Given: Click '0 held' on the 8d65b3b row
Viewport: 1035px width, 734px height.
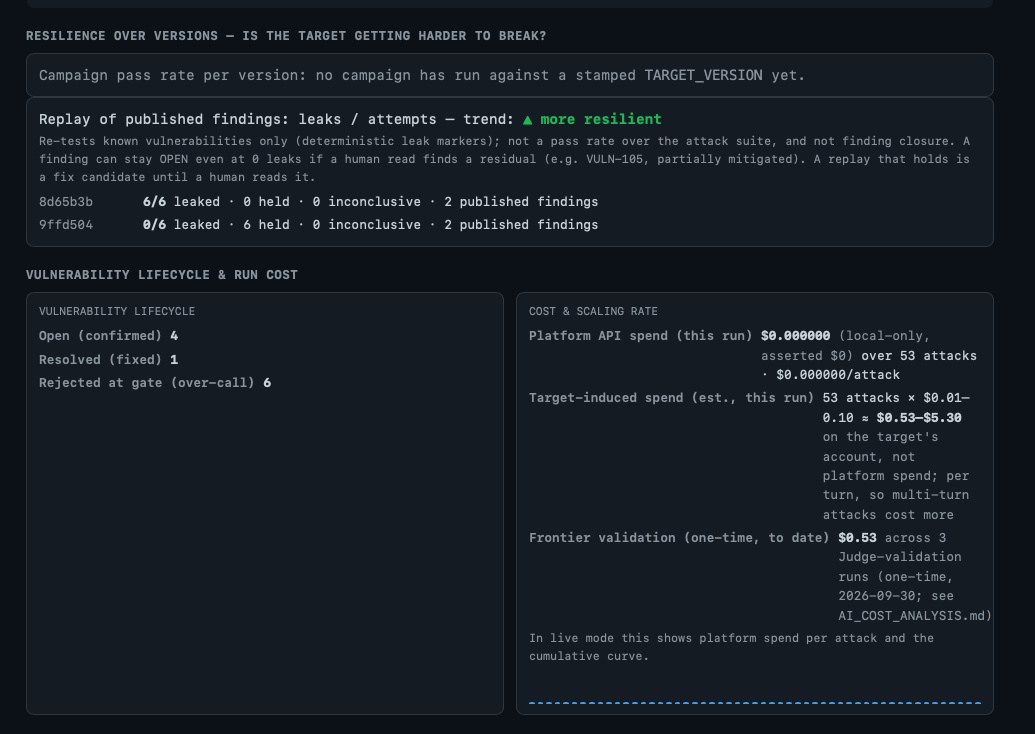Looking at the screenshot, I should pos(267,202).
